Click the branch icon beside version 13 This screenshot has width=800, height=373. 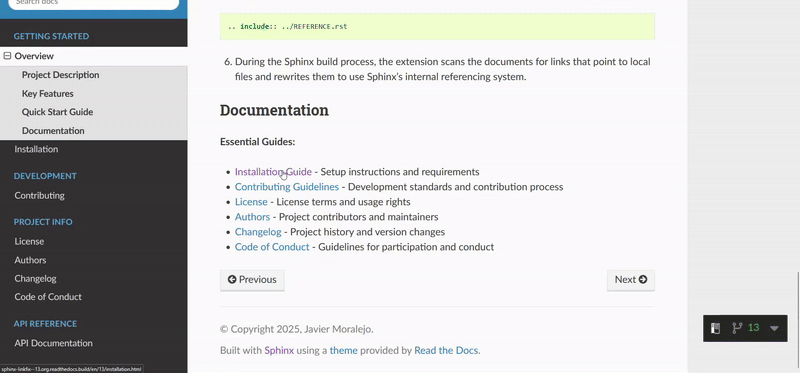737,328
